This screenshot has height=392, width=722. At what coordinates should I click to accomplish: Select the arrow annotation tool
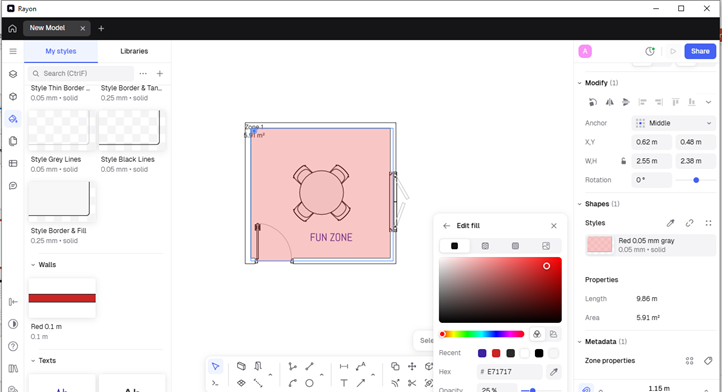coord(361,383)
